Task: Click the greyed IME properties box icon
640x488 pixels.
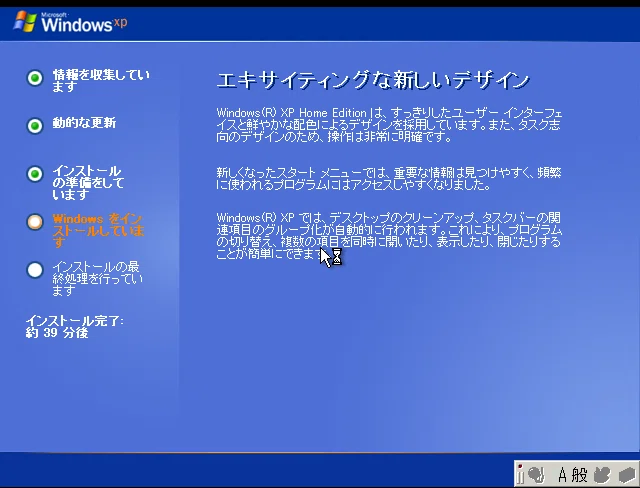Action: [x=627, y=475]
